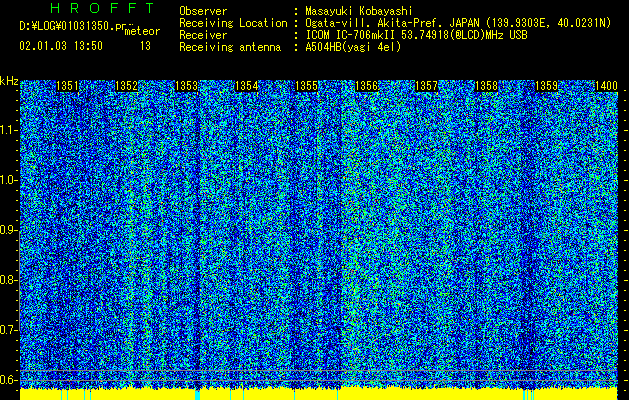Click the 1358 time marker
The height and width of the screenshot is (400, 629).
(486, 86)
